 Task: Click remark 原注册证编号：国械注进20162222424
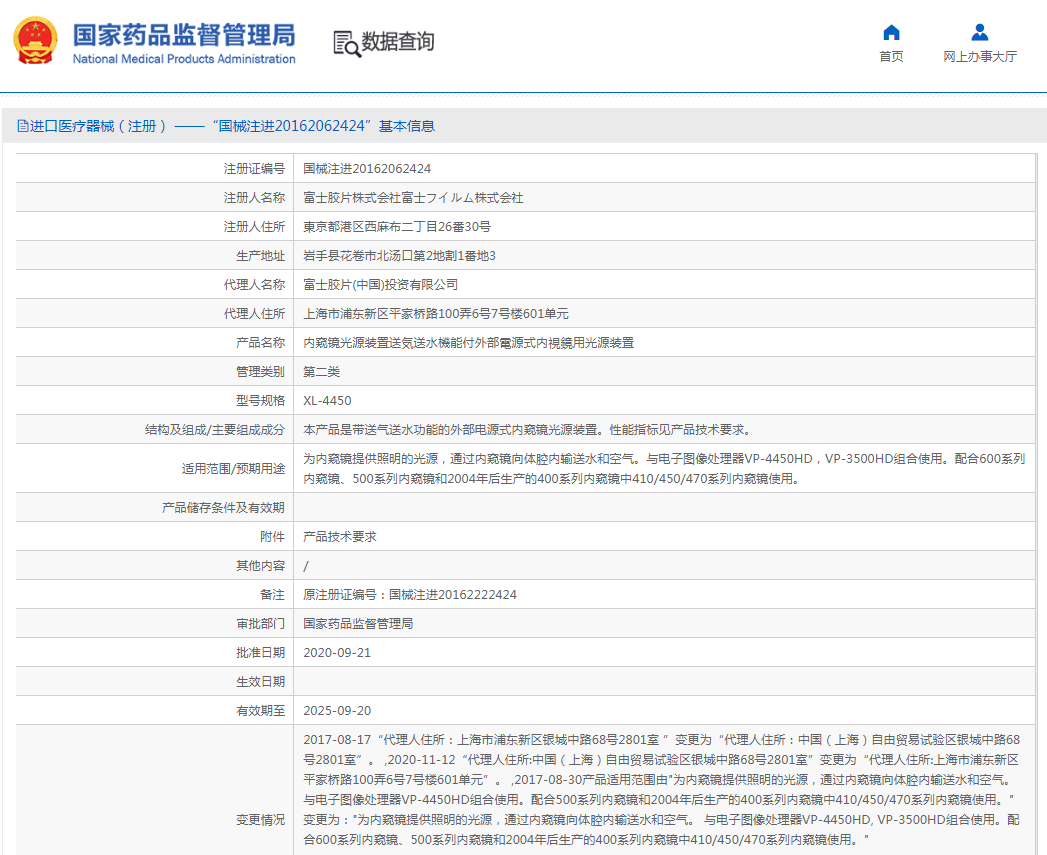point(410,594)
